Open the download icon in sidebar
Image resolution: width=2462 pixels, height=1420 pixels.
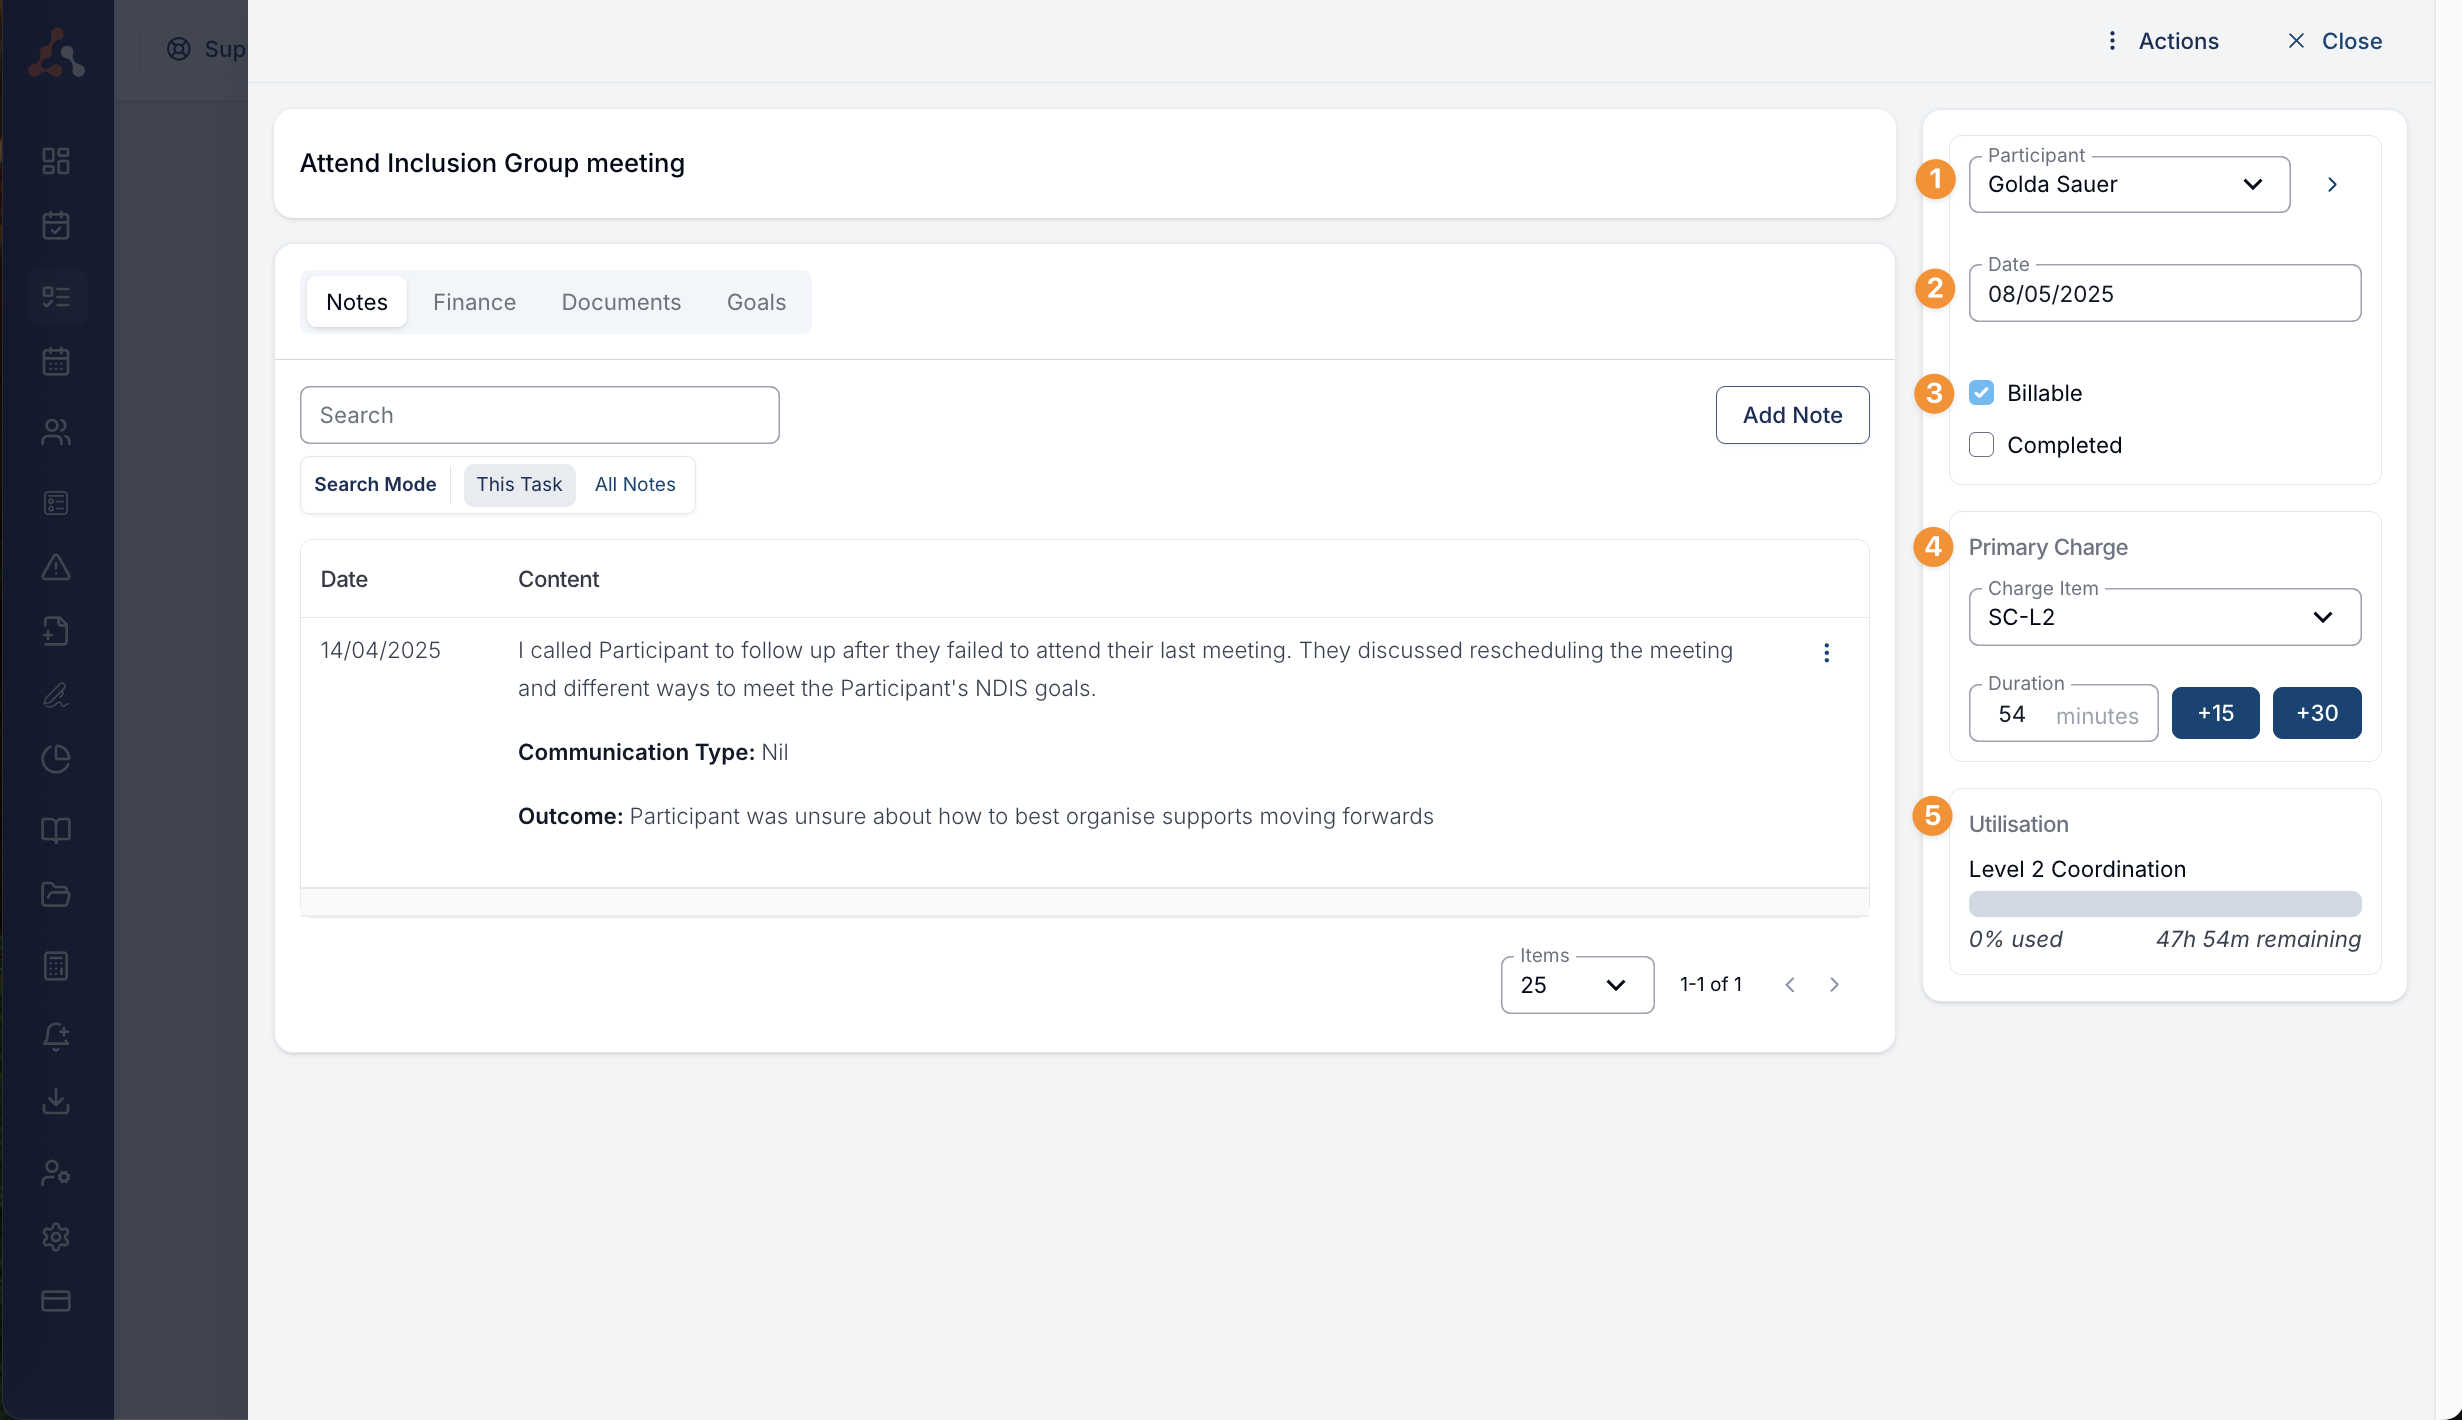coord(56,1101)
